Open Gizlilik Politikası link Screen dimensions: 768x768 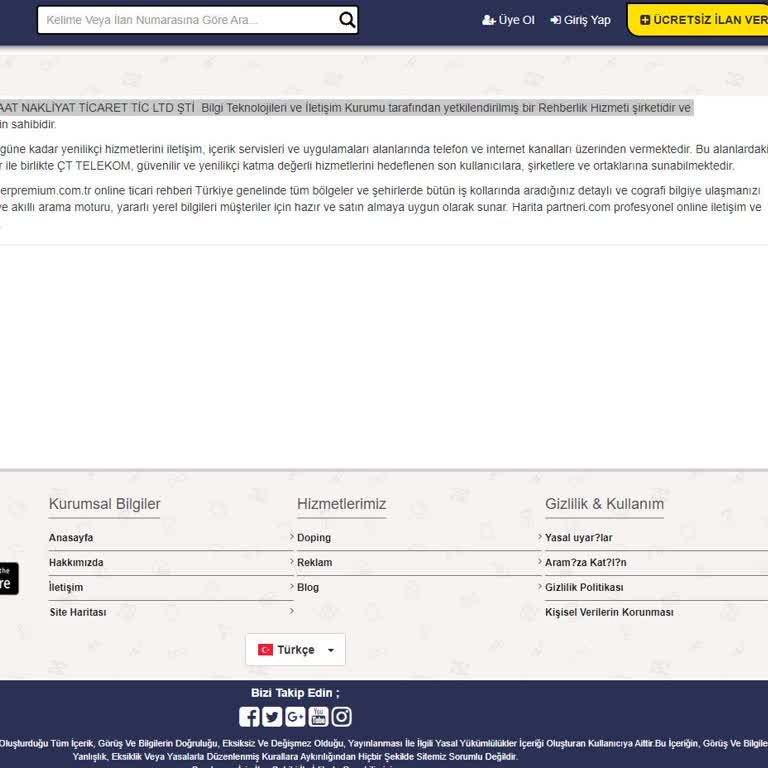pyautogui.click(x=584, y=587)
